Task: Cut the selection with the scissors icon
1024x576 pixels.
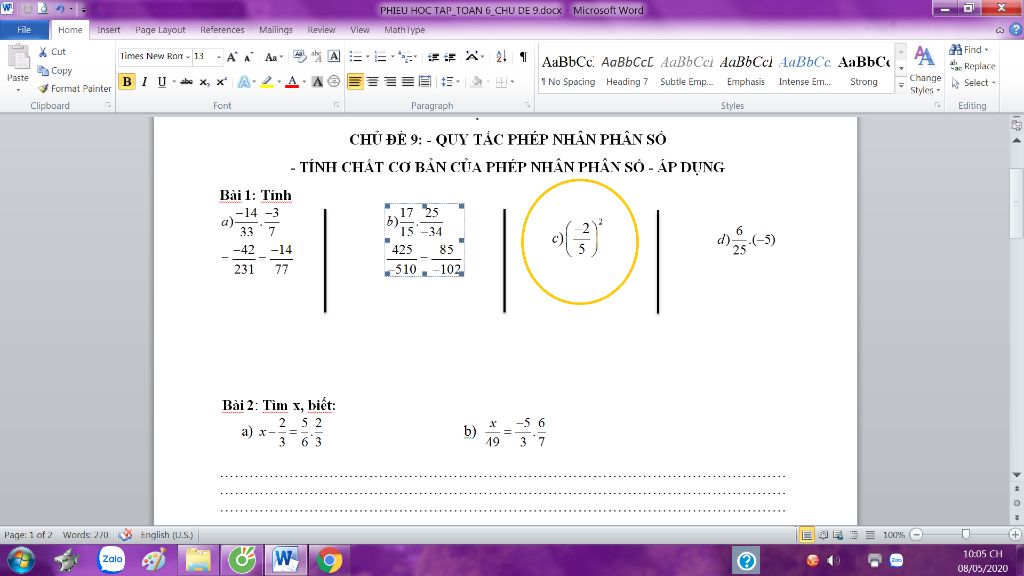Action: point(43,52)
